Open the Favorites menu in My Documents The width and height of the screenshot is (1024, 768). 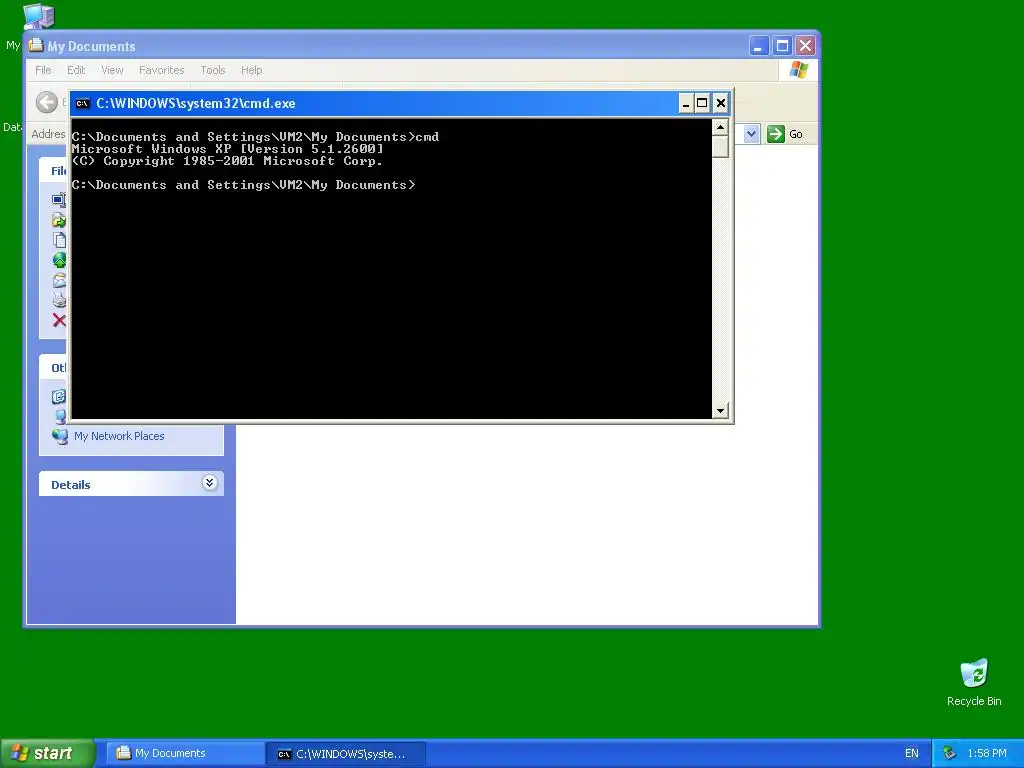click(161, 70)
